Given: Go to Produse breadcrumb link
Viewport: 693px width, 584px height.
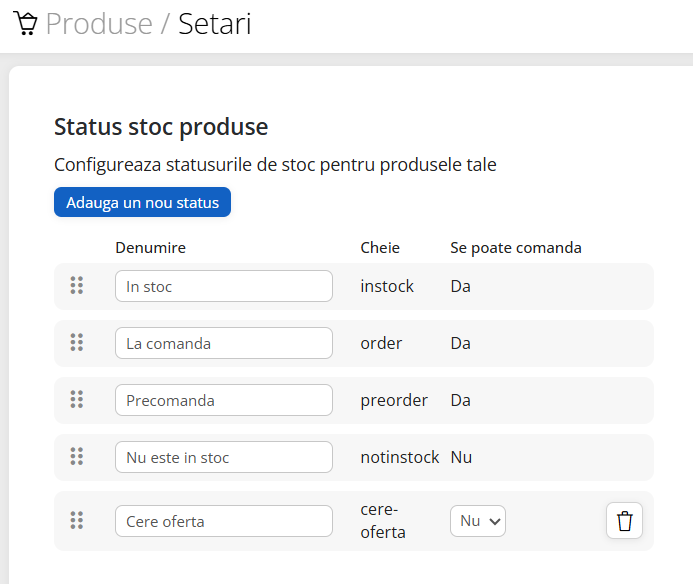Looking at the screenshot, I should (x=99, y=23).
